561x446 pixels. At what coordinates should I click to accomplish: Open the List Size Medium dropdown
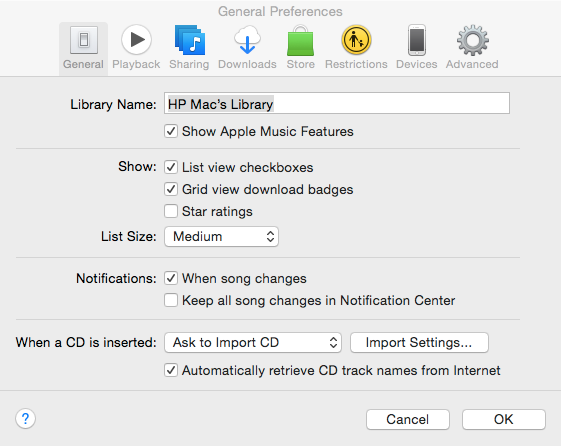coord(221,236)
